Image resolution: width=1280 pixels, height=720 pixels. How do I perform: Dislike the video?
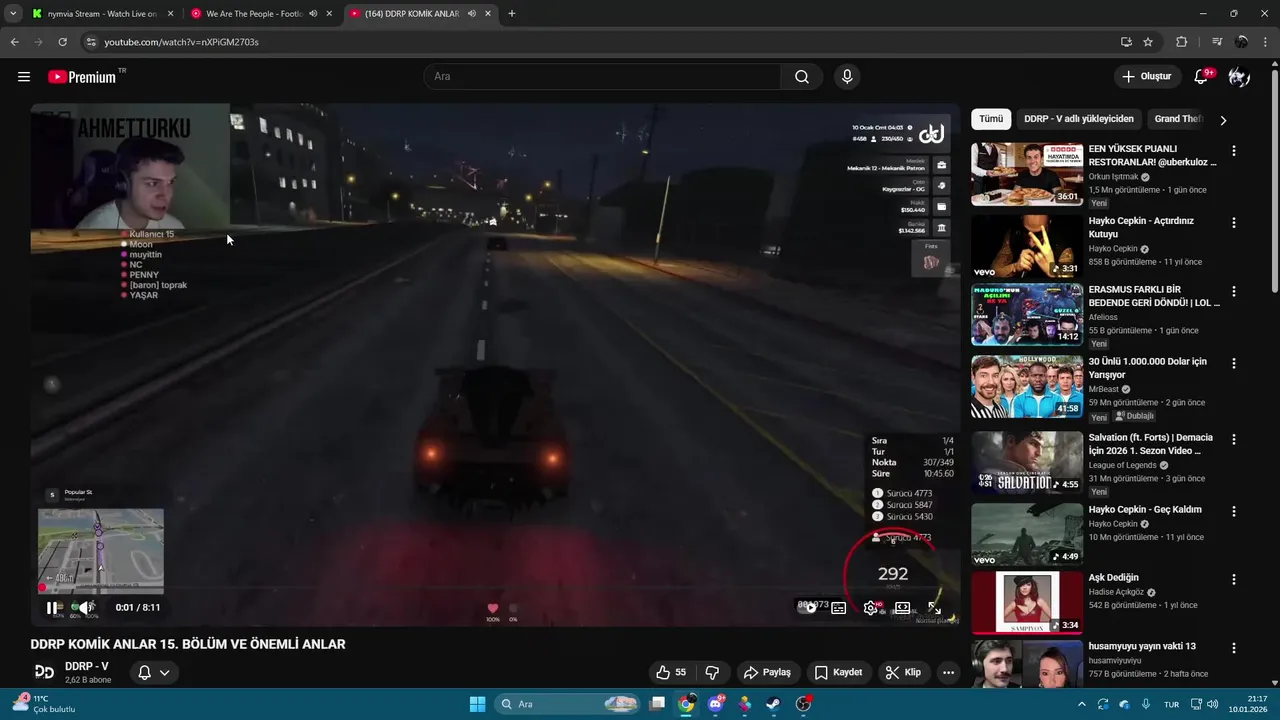712,672
